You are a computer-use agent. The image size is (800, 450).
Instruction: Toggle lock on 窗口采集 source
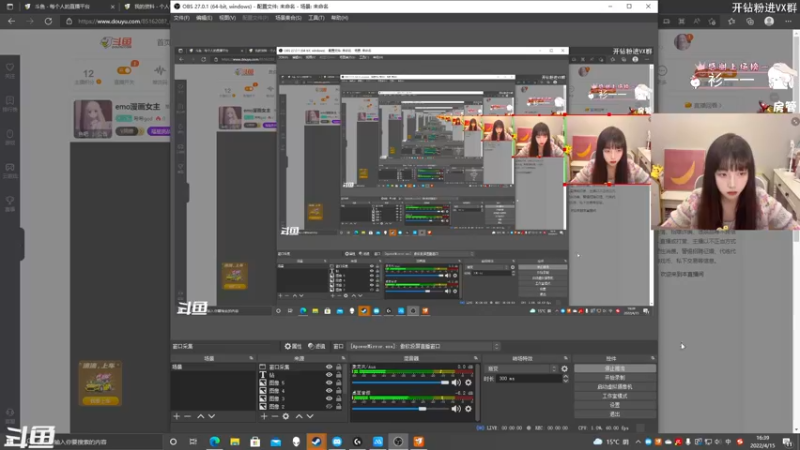[339, 367]
